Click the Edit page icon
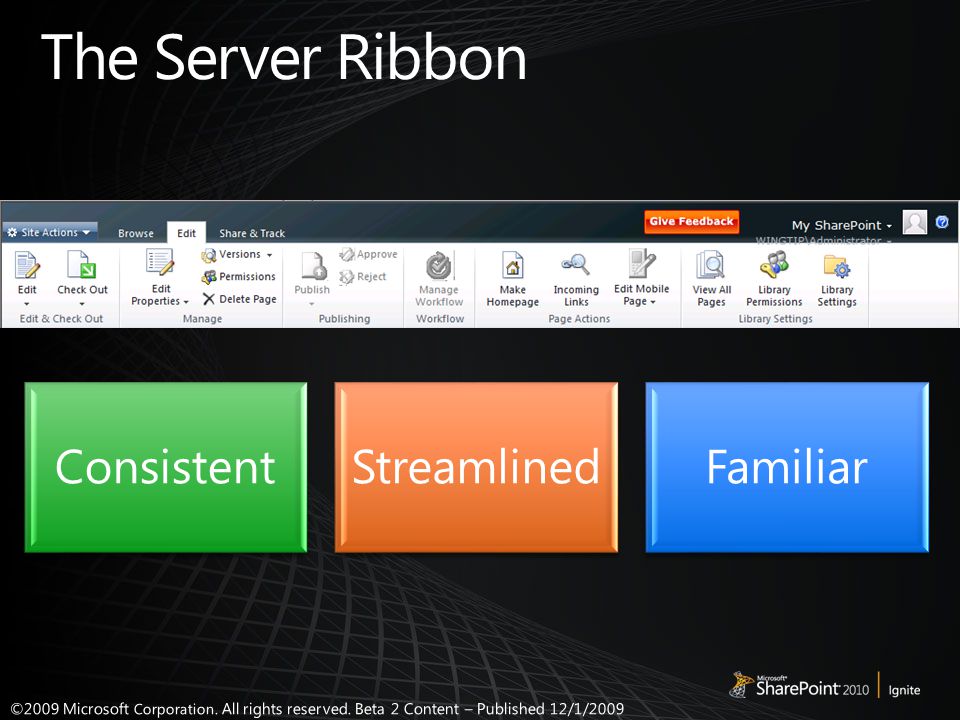Image resolution: width=960 pixels, height=720 pixels. pyautogui.click(x=27, y=265)
